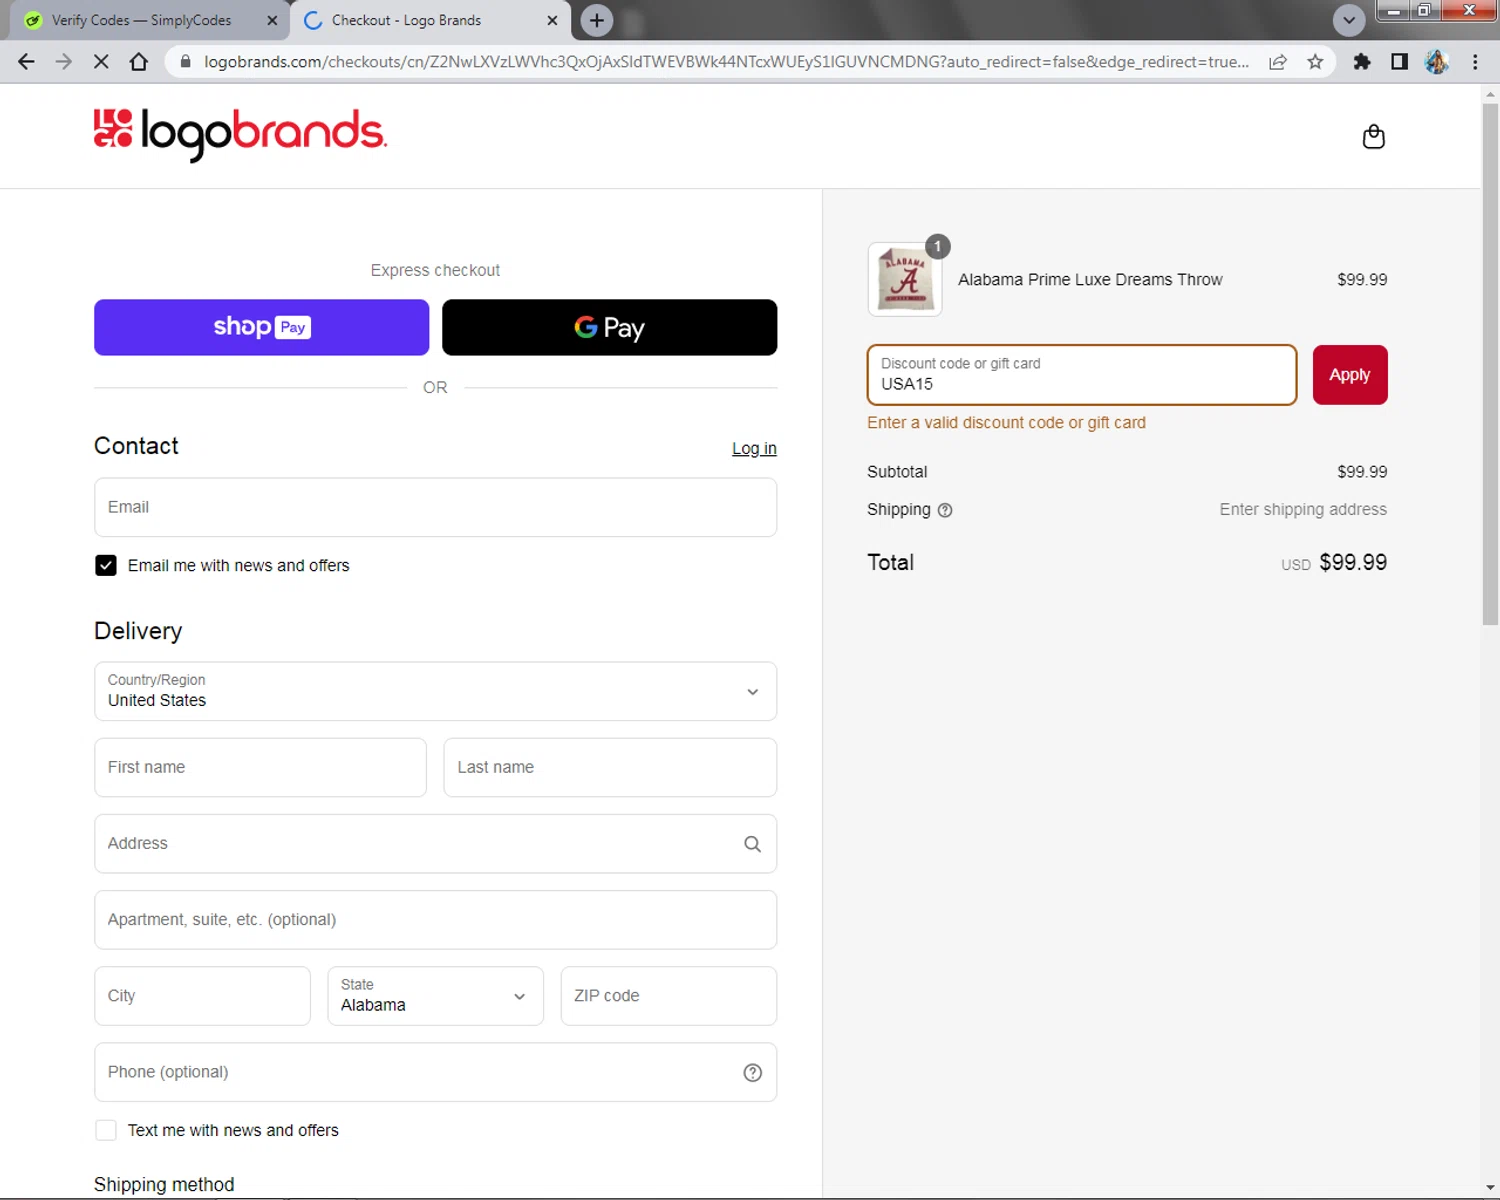Click the Express checkout heading
The image size is (1500, 1200).
435,270
